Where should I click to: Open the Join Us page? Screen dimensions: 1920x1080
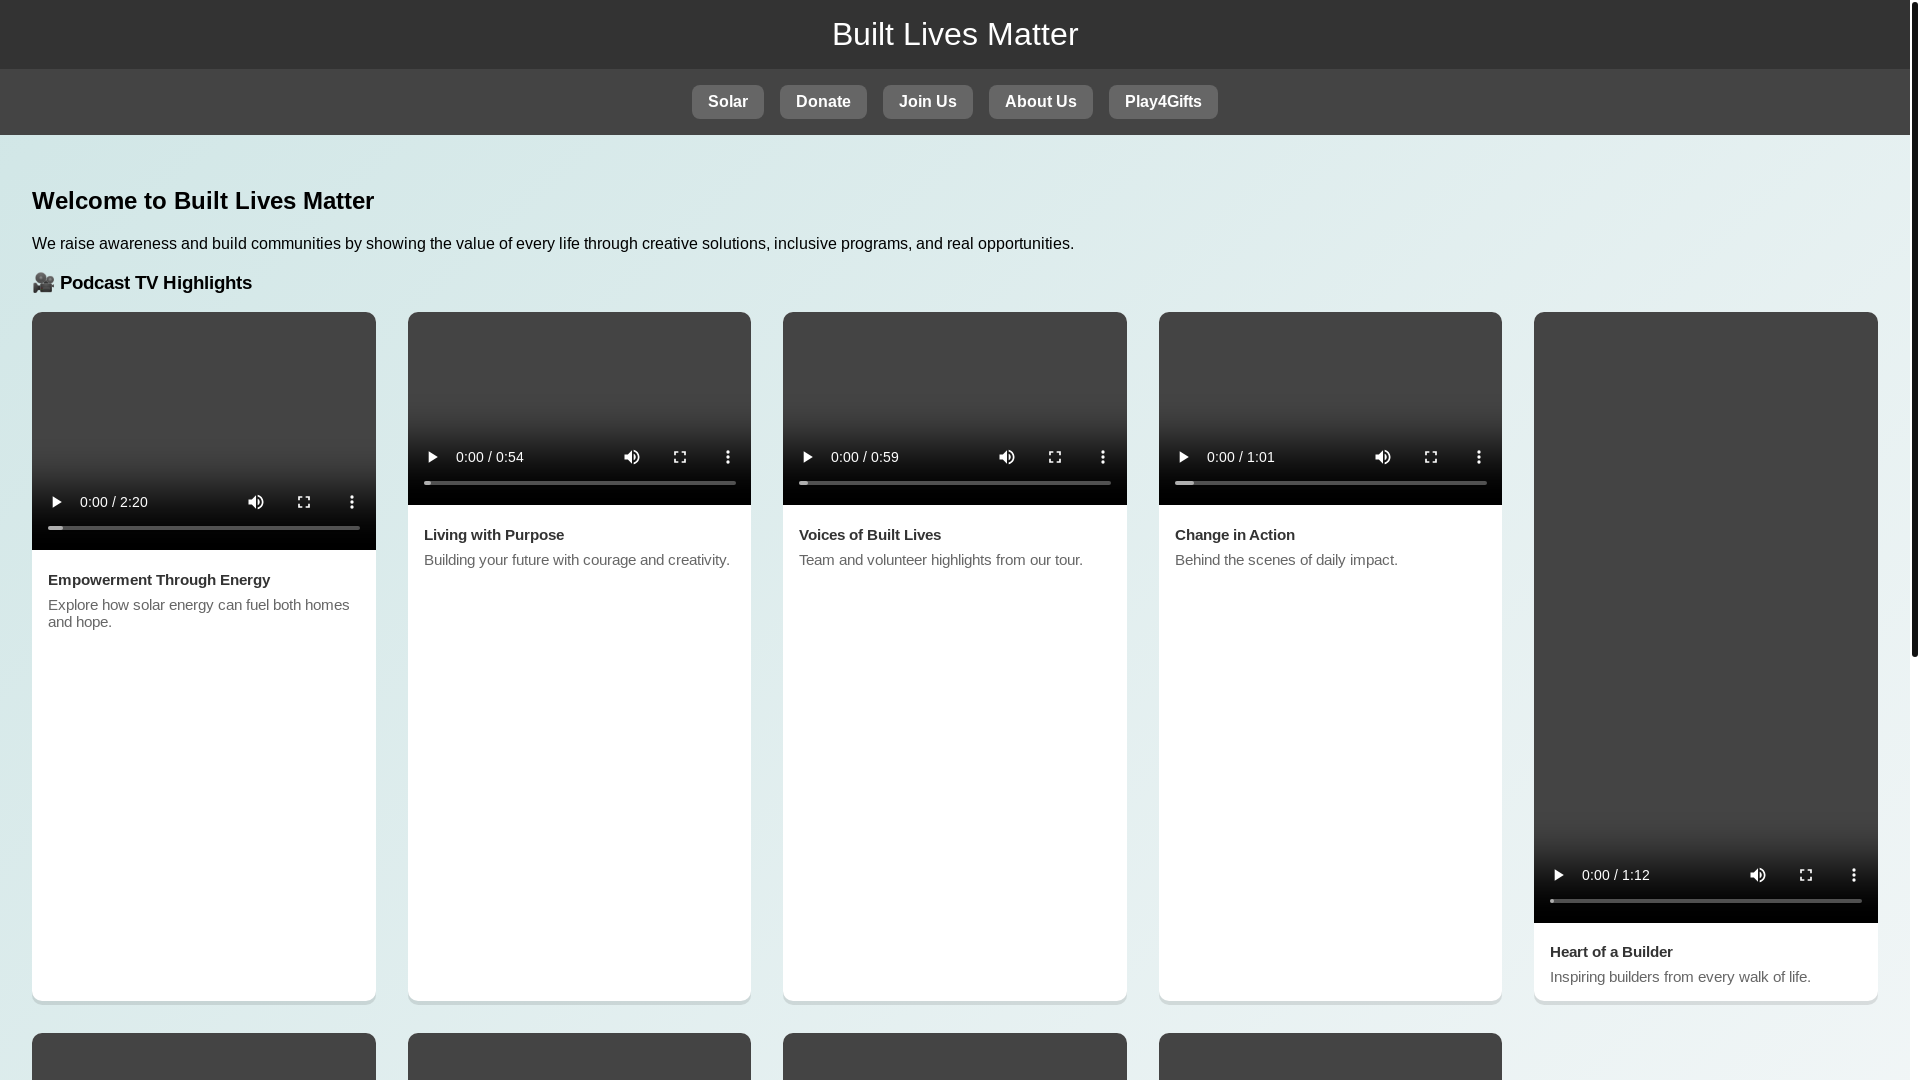coord(928,102)
